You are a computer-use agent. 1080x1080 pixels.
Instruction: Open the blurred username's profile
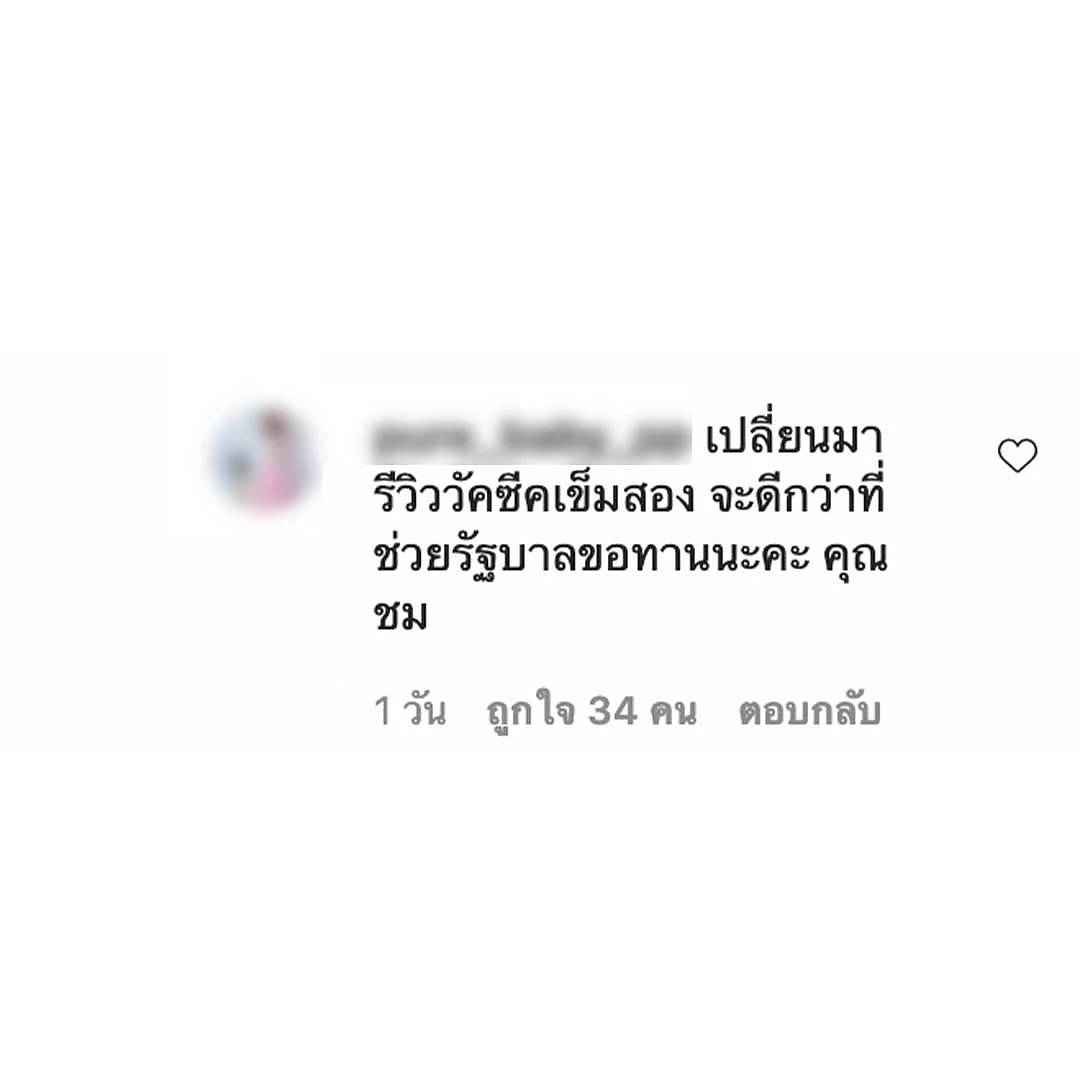pos(530,439)
